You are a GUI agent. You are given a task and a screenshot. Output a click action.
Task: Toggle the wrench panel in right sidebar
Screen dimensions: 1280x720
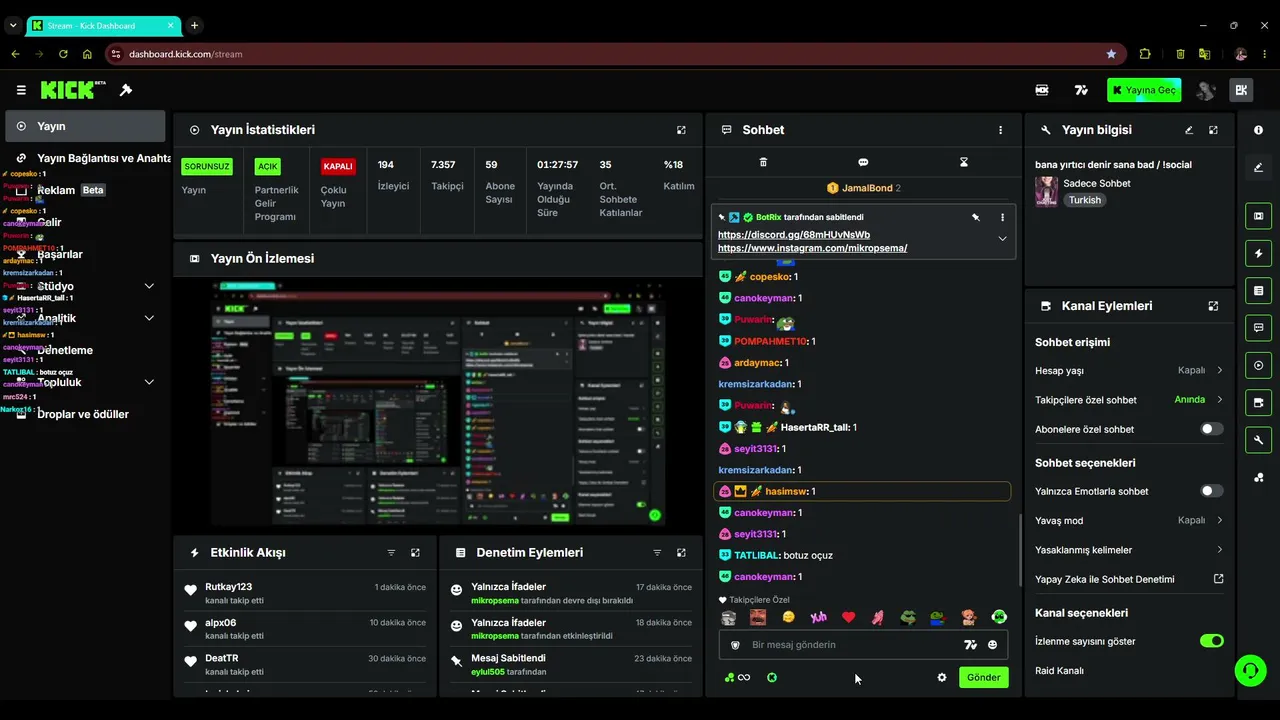click(x=1258, y=440)
